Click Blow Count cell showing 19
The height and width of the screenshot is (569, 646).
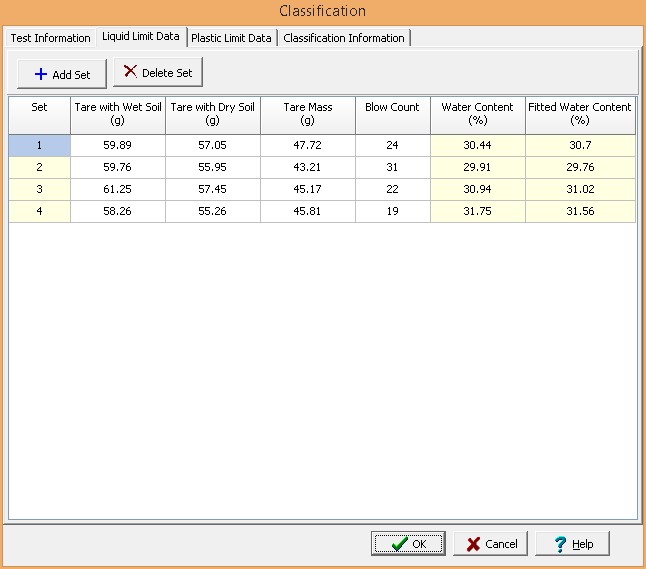[392, 212]
